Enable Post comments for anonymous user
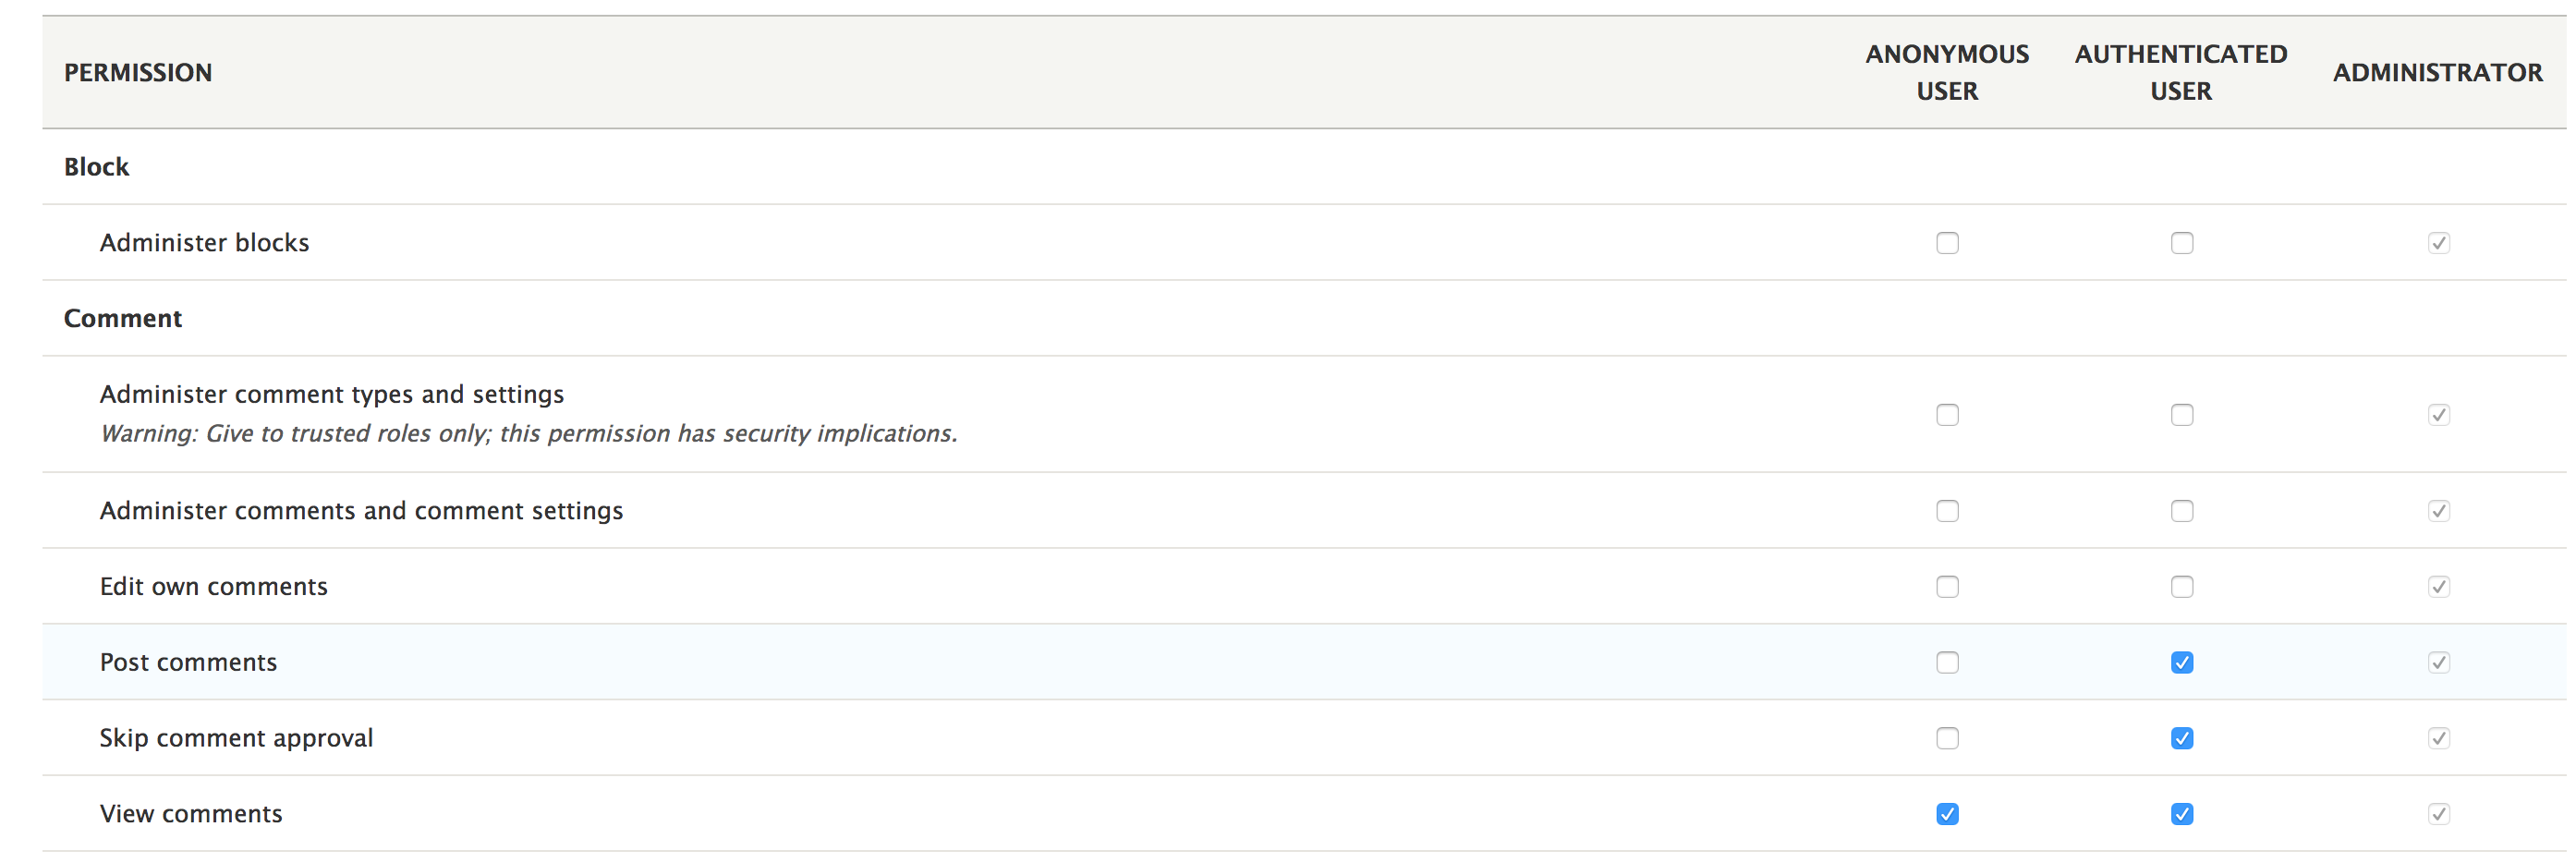The image size is (2576, 863). tap(1946, 663)
